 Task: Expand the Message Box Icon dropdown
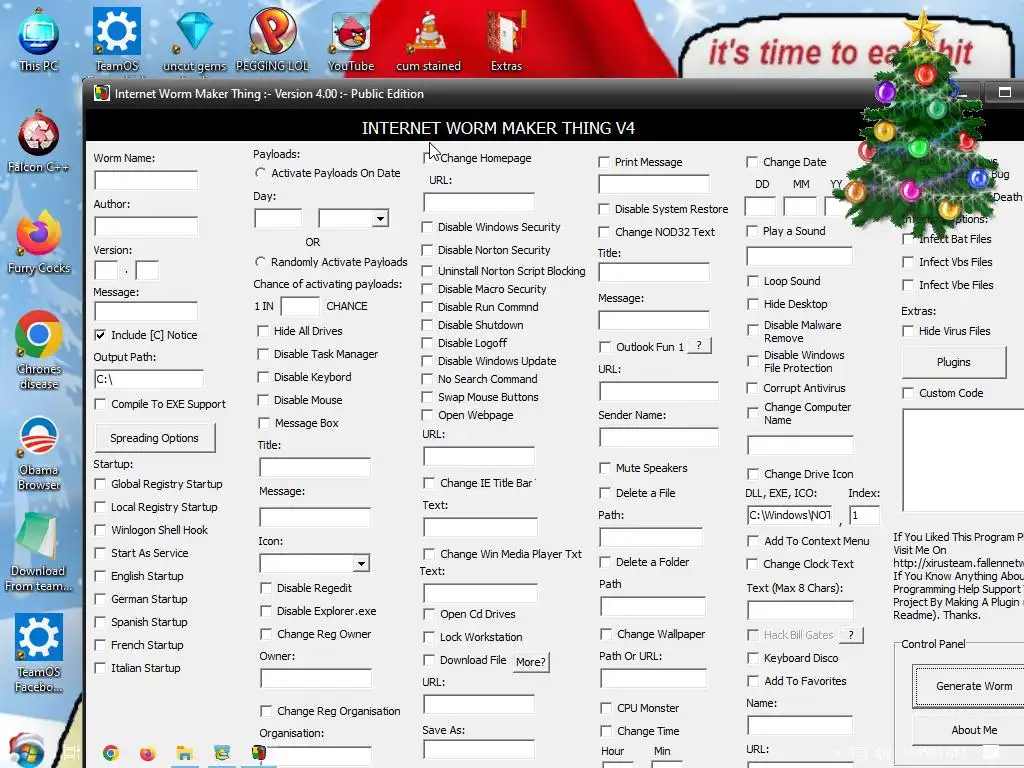361,563
